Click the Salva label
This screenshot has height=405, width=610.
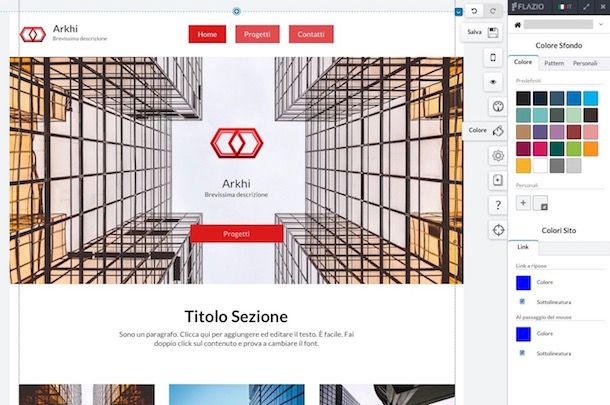(474, 32)
